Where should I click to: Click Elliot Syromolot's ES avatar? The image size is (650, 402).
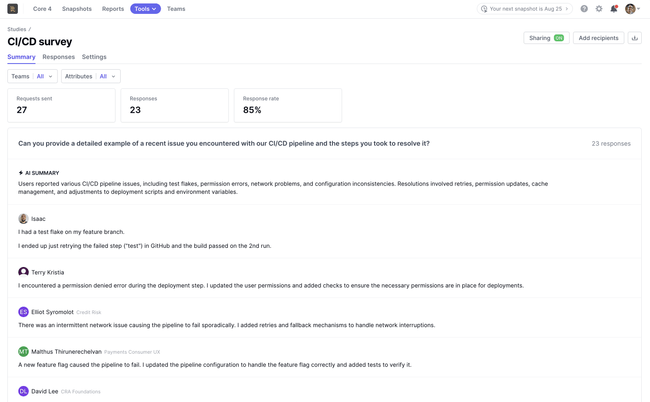(x=23, y=312)
